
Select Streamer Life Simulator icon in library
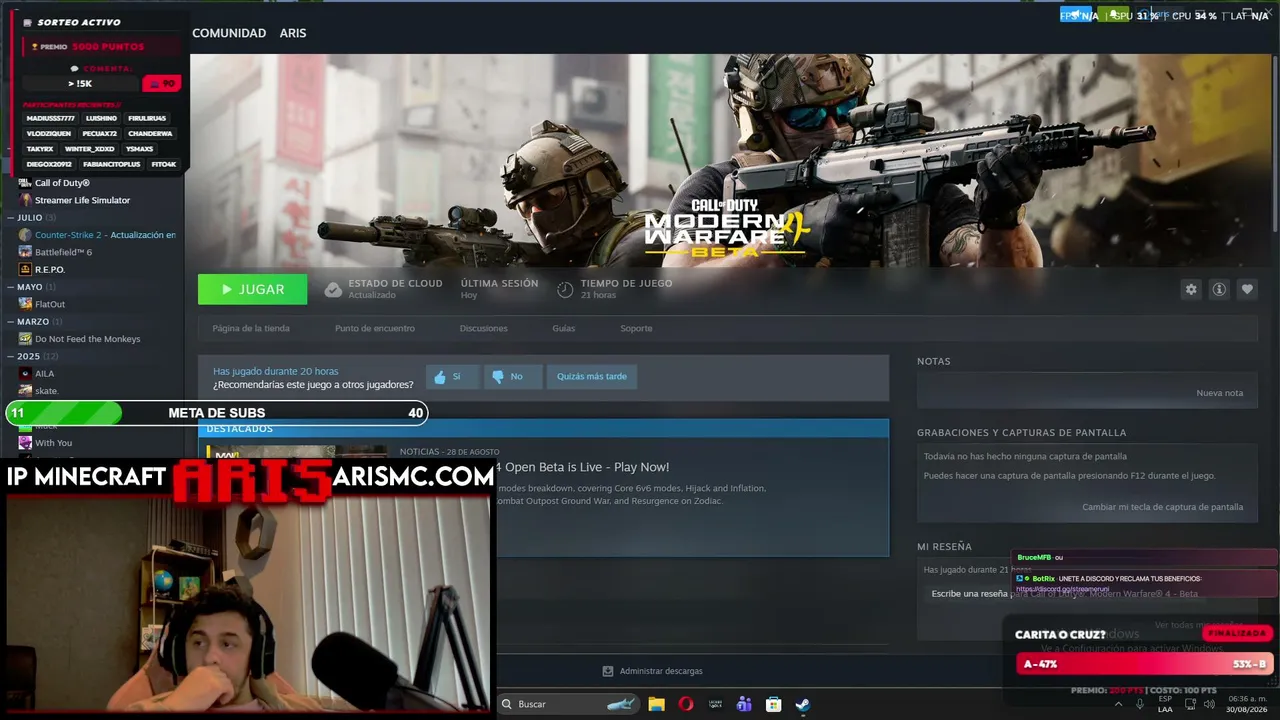25,200
